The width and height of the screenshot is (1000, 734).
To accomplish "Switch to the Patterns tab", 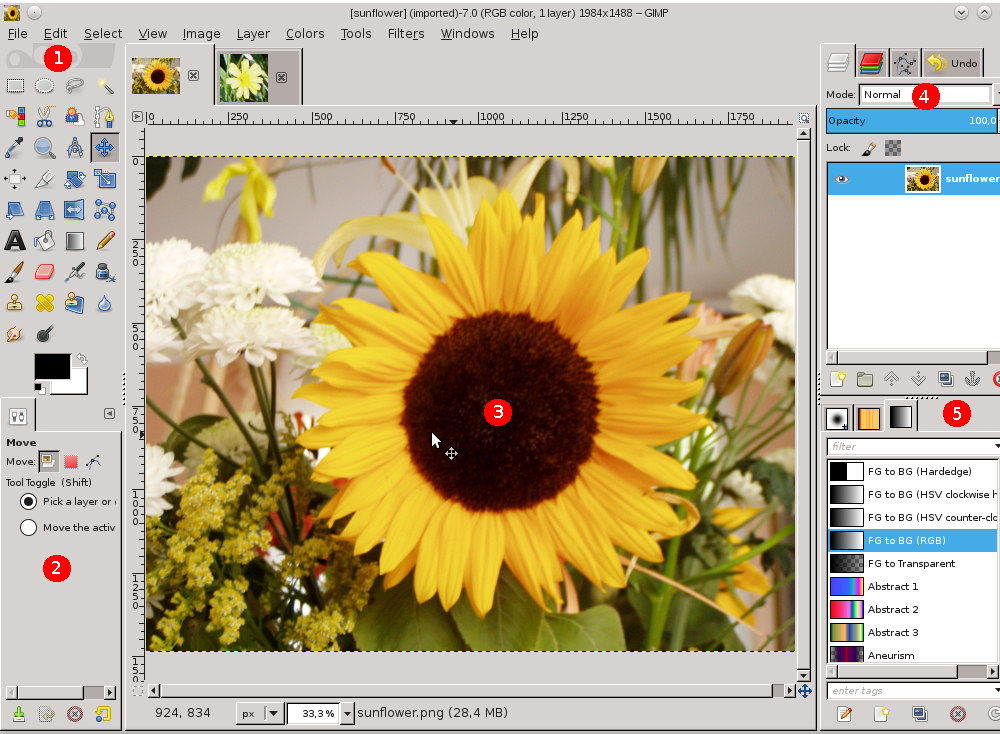I will tap(868, 417).
